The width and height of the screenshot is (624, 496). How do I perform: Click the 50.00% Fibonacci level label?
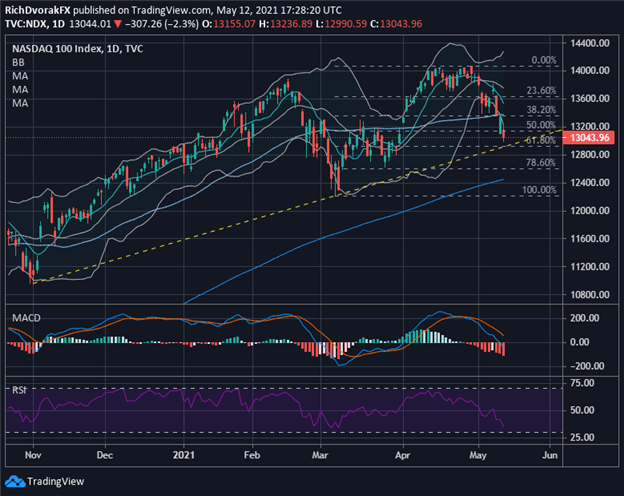(541, 125)
